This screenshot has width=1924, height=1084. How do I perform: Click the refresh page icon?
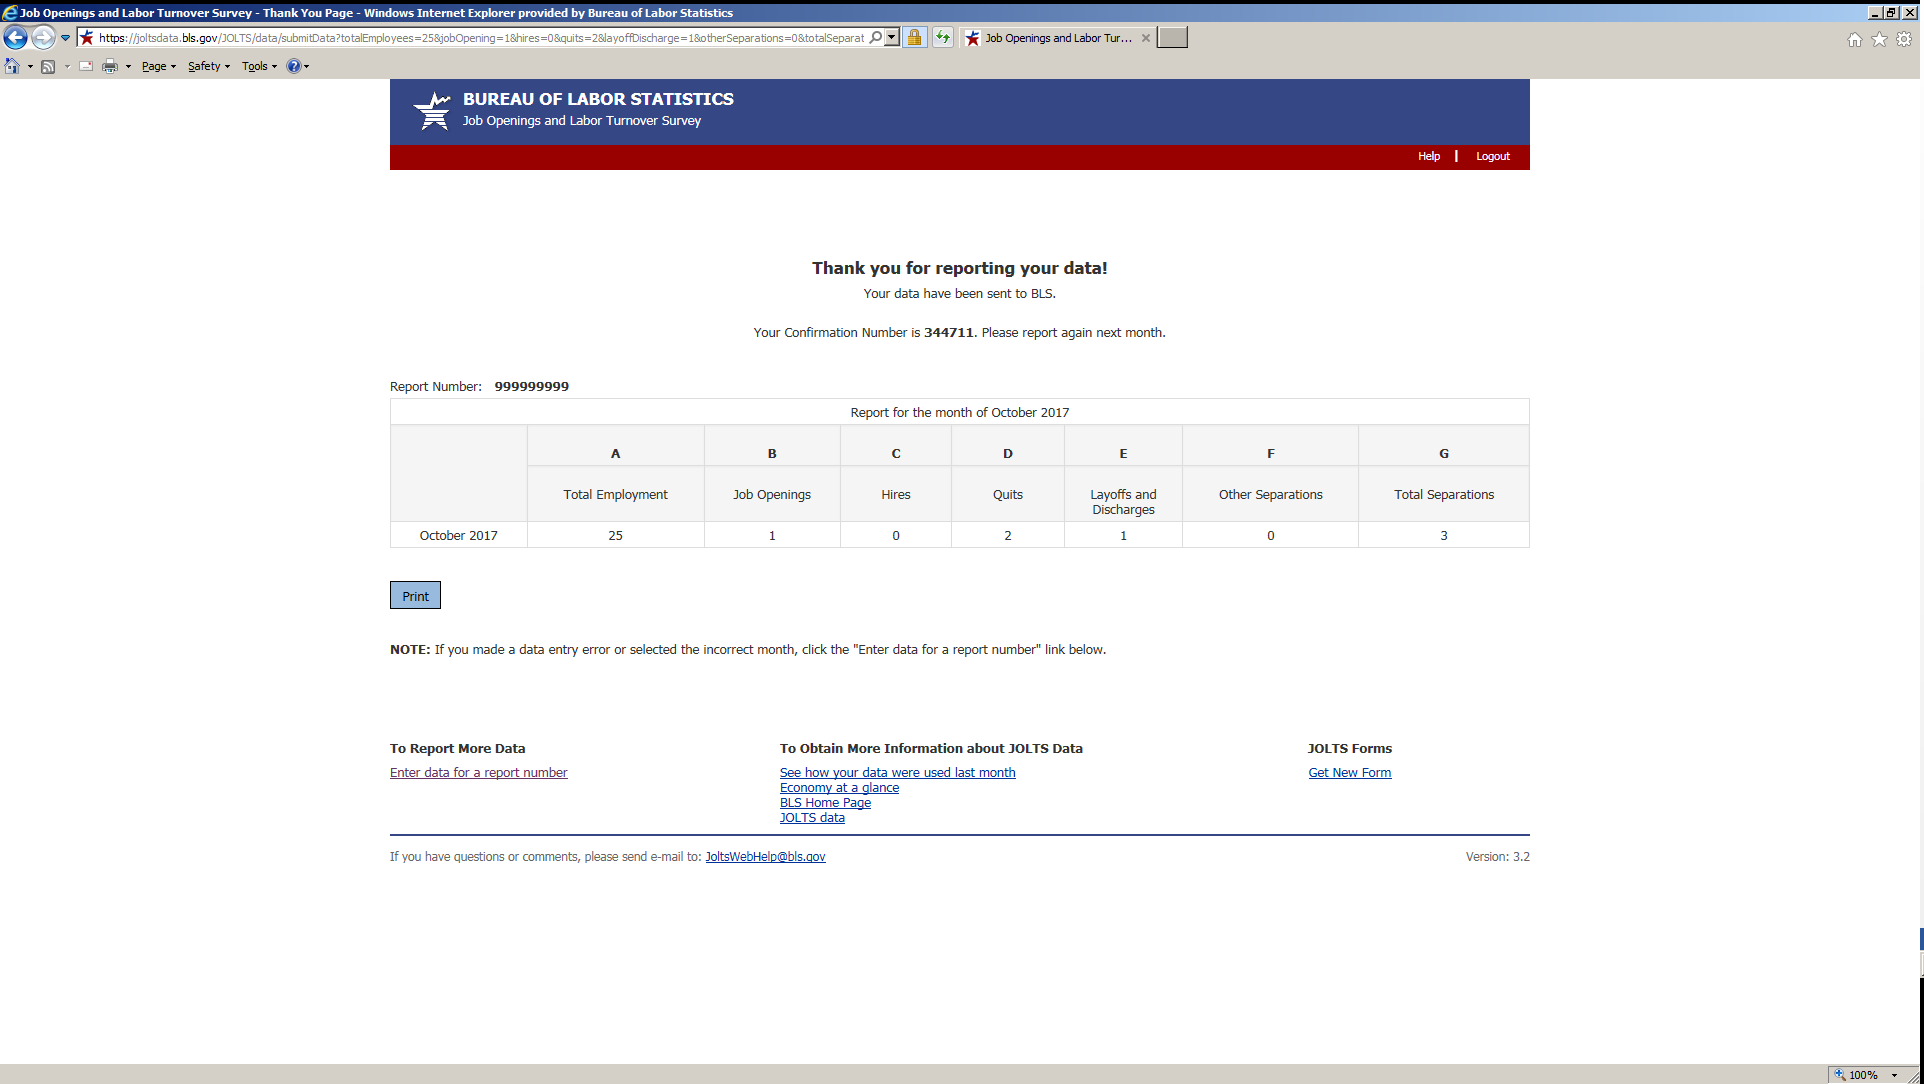click(943, 38)
